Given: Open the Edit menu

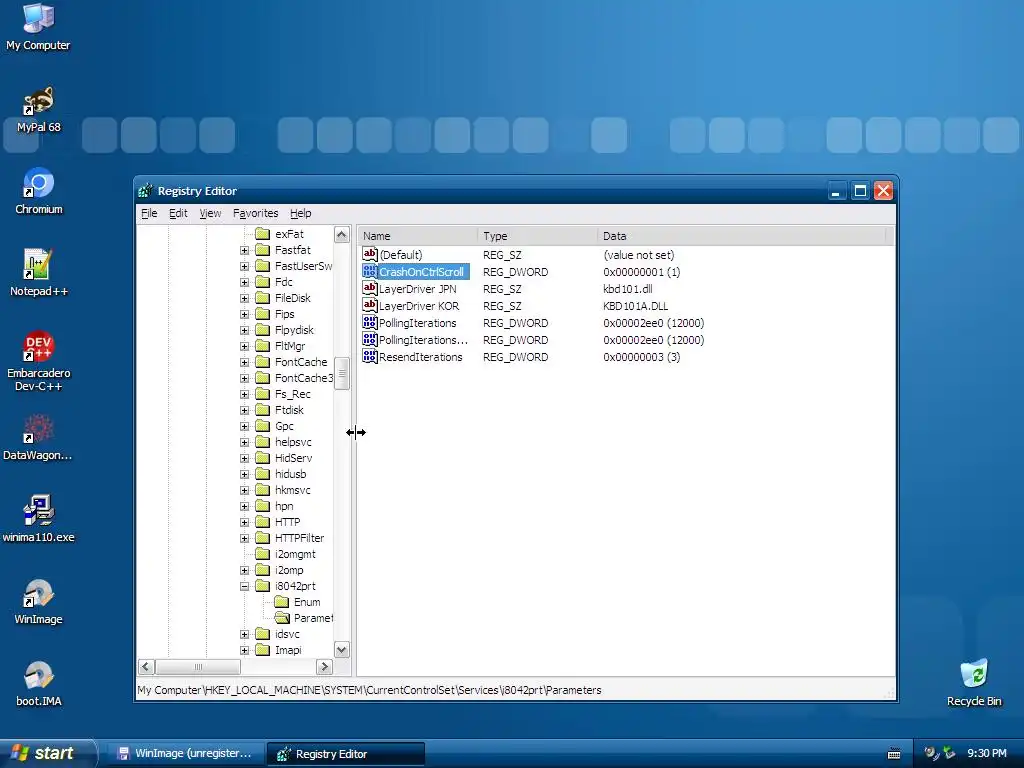Looking at the screenshot, I should (x=178, y=213).
